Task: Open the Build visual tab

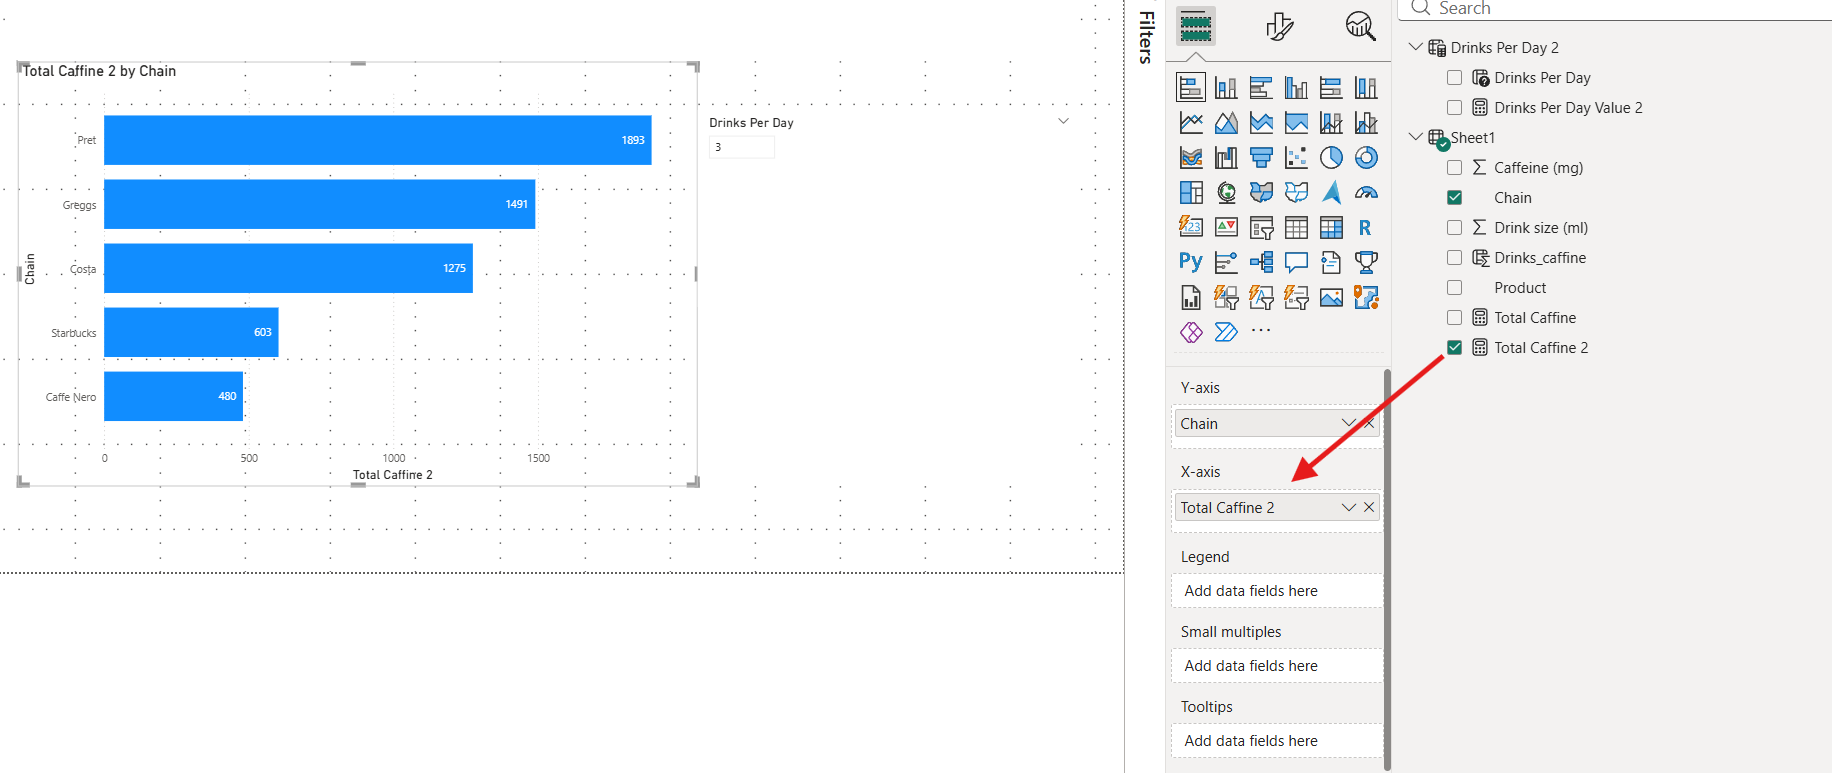Action: 1195,26
